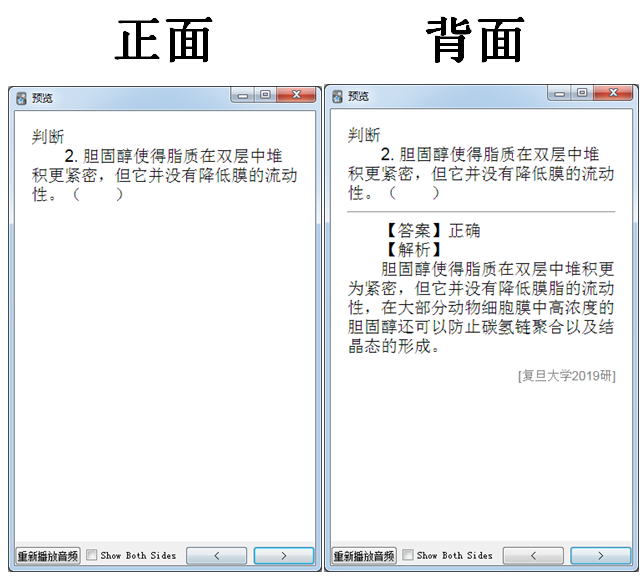642x577 pixels.
Task: Click the 正面 heading above the left window
Action: 163,40
